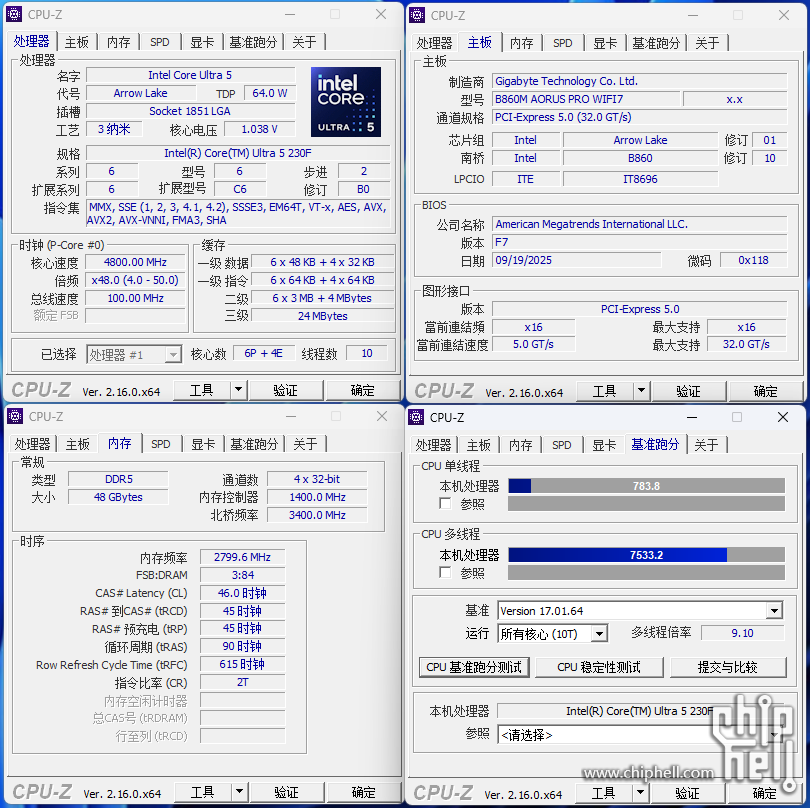
Task: Click the CPU-Z app icon in the memory window title bar
Action: pyautogui.click(x=14, y=416)
